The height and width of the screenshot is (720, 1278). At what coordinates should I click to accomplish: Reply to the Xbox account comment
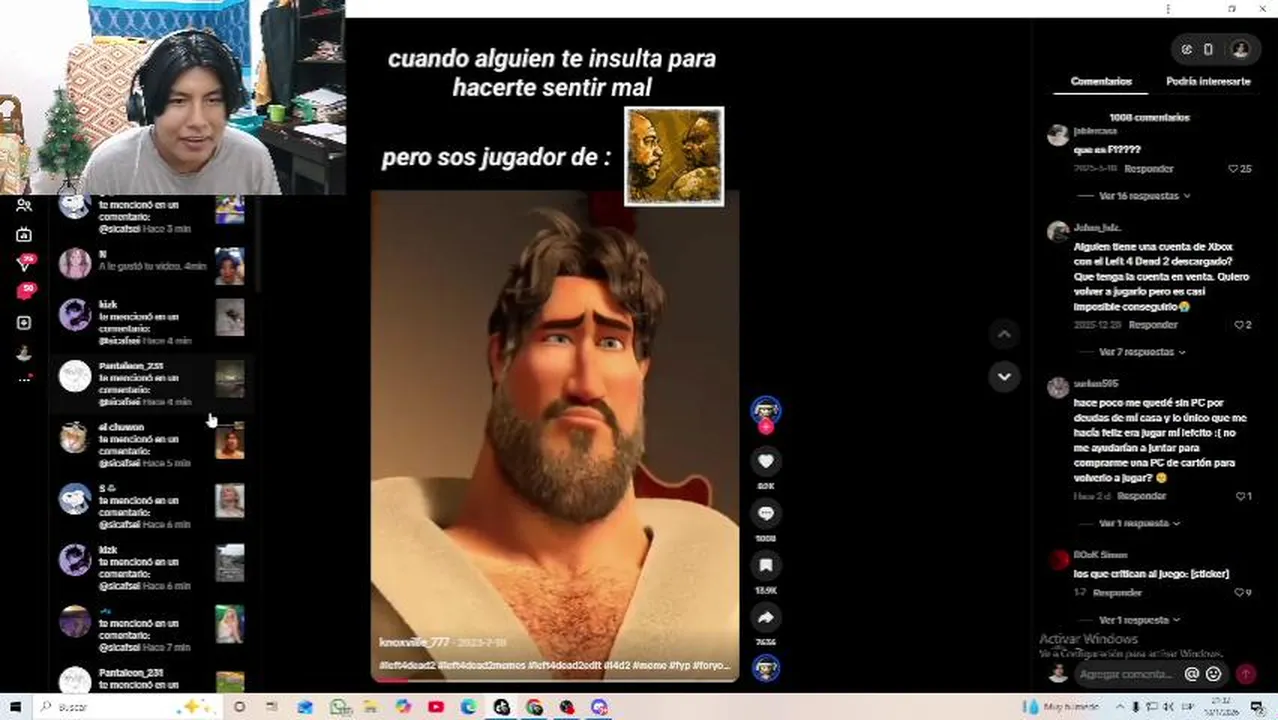[x=1153, y=325]
